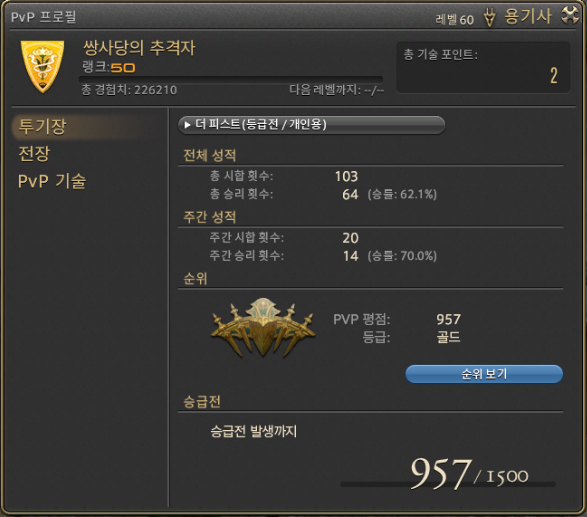
Task: Select the 투기장 tab
Action: 42,126
